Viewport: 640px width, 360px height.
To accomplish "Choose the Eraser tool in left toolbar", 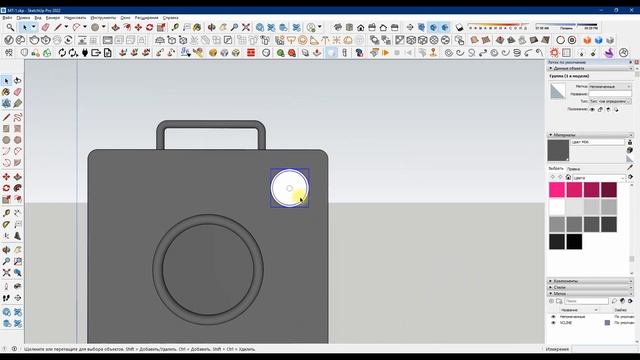I will pyautogui.click(x=18, y=92).
